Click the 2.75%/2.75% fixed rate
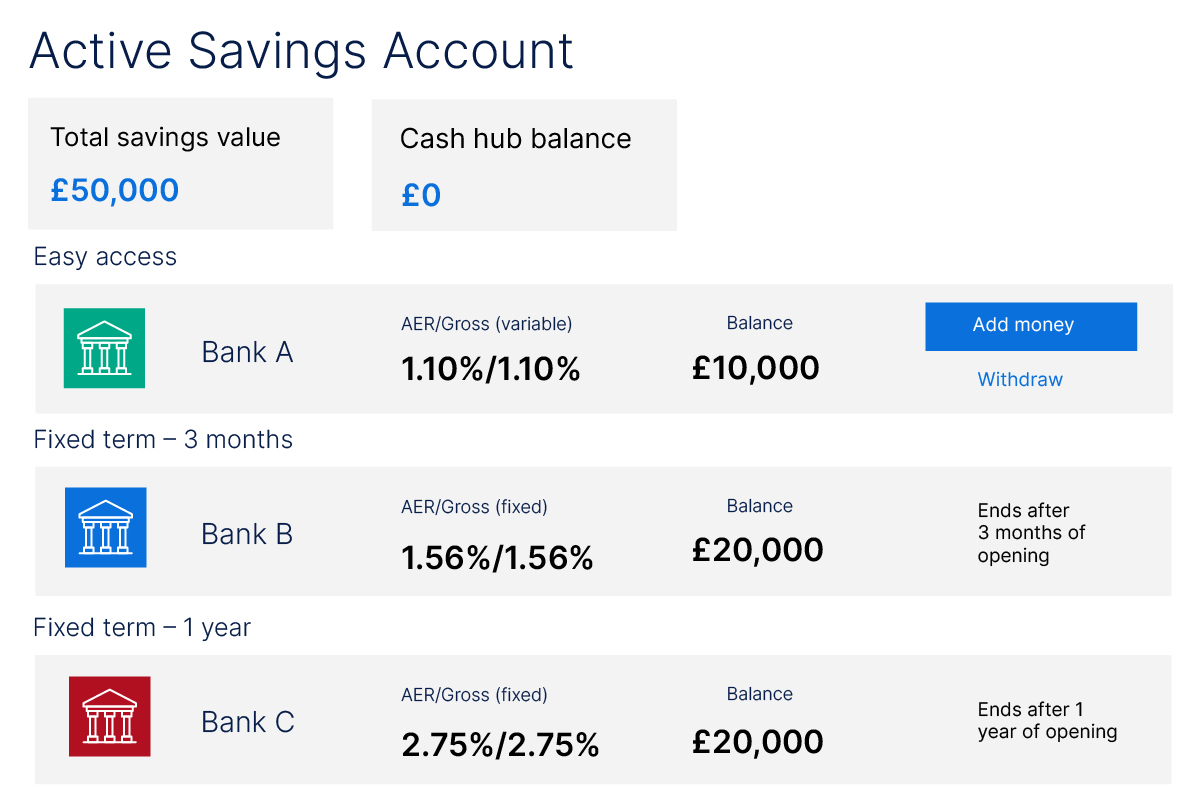Image resolution: width=1201 pixels, height=801 pixels. 500,744
